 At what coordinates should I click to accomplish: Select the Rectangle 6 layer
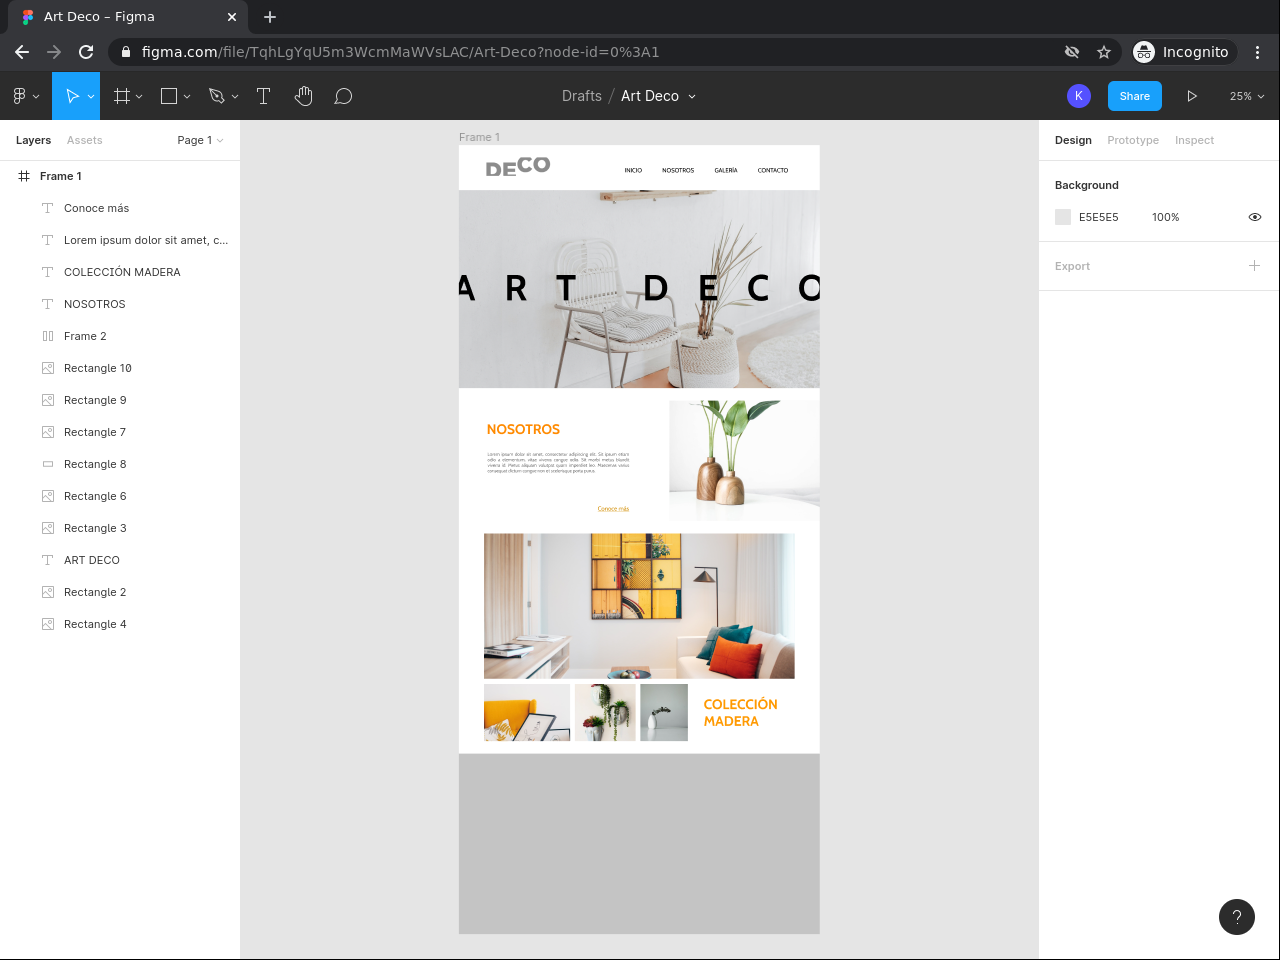(120, 496)
